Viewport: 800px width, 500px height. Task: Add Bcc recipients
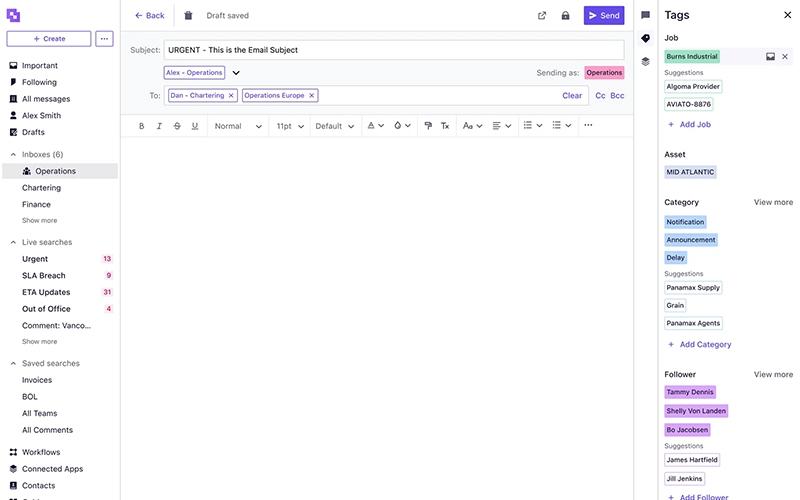[617, 95]
